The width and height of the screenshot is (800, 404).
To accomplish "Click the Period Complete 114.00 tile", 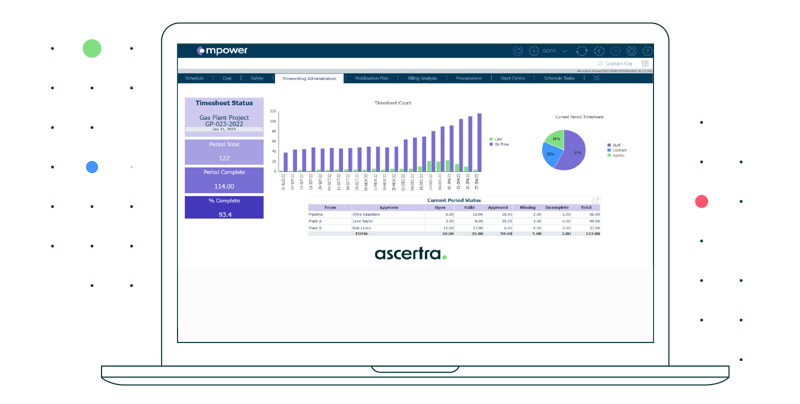I will point(224,180).
